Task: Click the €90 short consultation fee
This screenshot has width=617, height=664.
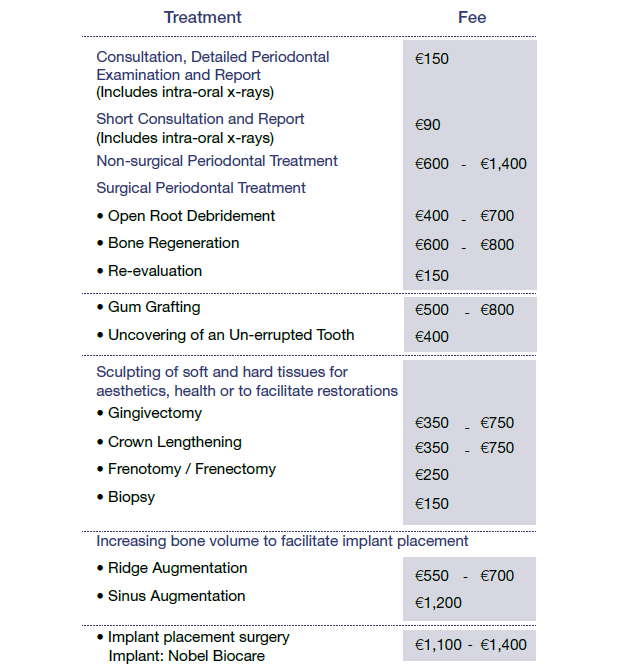Action: click(x=428, y=125)
